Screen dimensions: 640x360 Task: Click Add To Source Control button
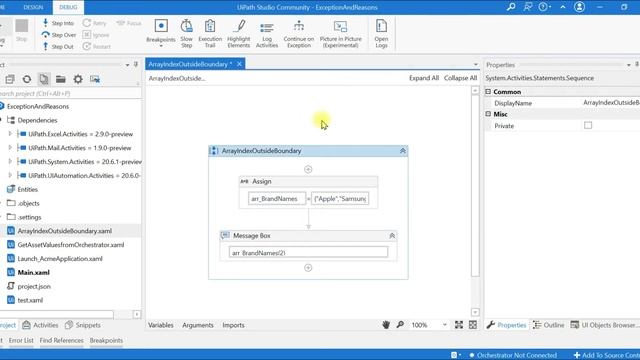(607, 355)
